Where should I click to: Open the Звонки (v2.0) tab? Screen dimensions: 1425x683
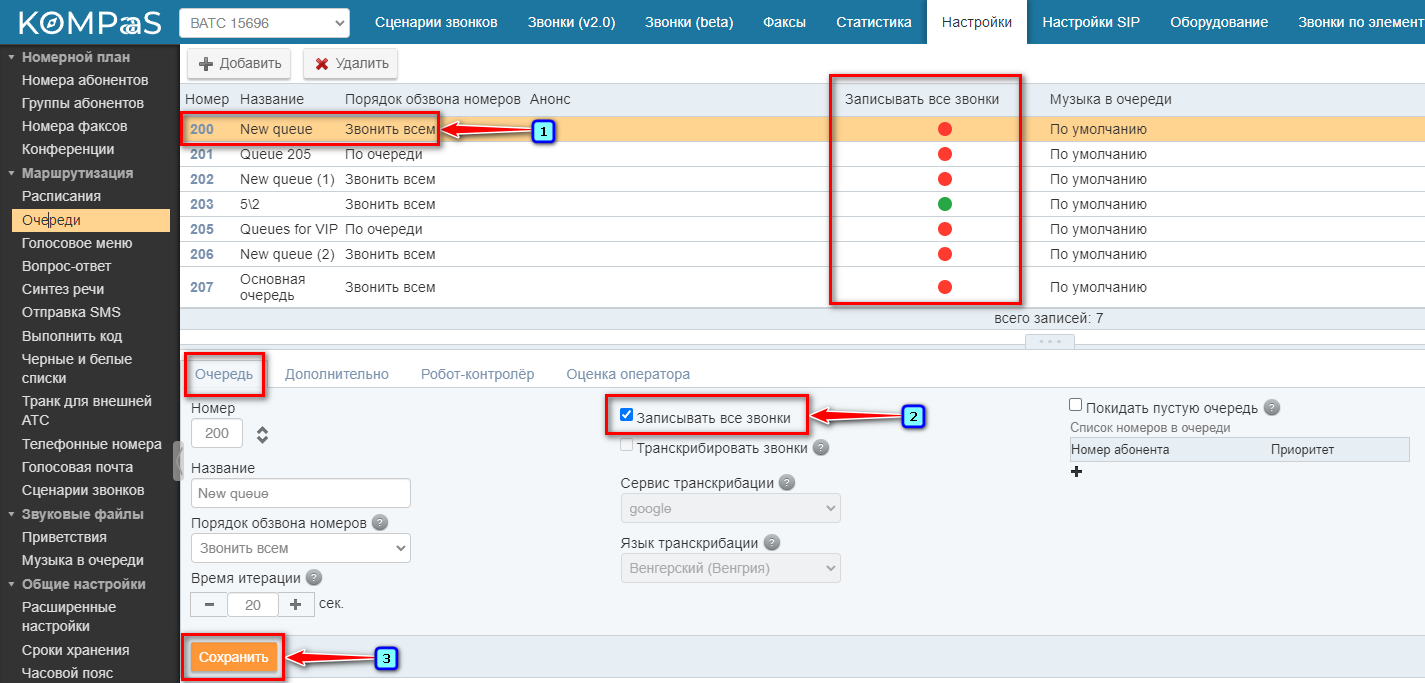pos(571,22)
